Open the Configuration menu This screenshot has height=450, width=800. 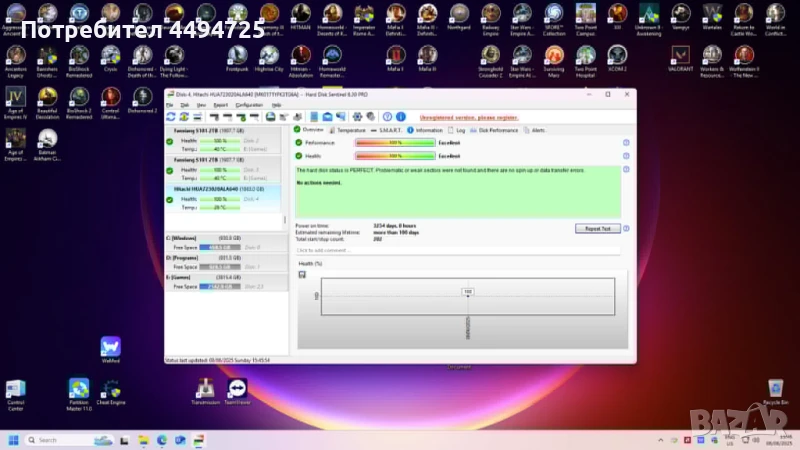249,104
